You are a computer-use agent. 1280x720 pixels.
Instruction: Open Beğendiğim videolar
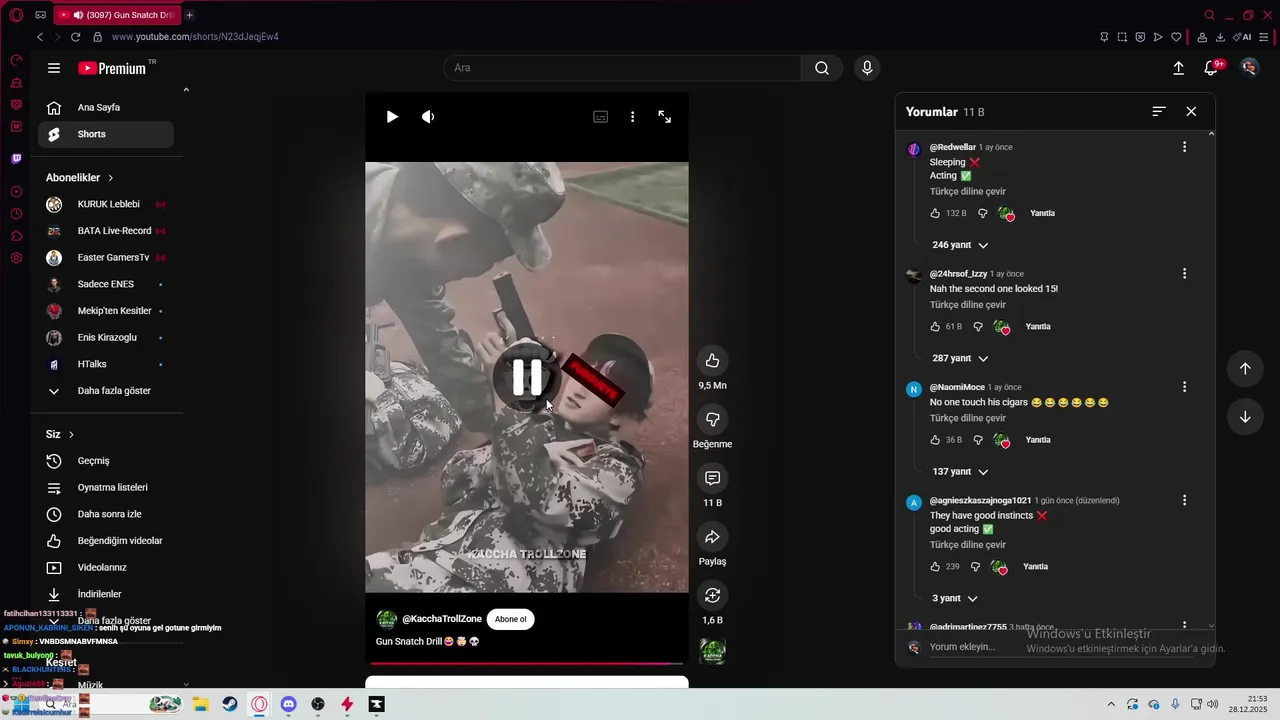click(106, 541)
